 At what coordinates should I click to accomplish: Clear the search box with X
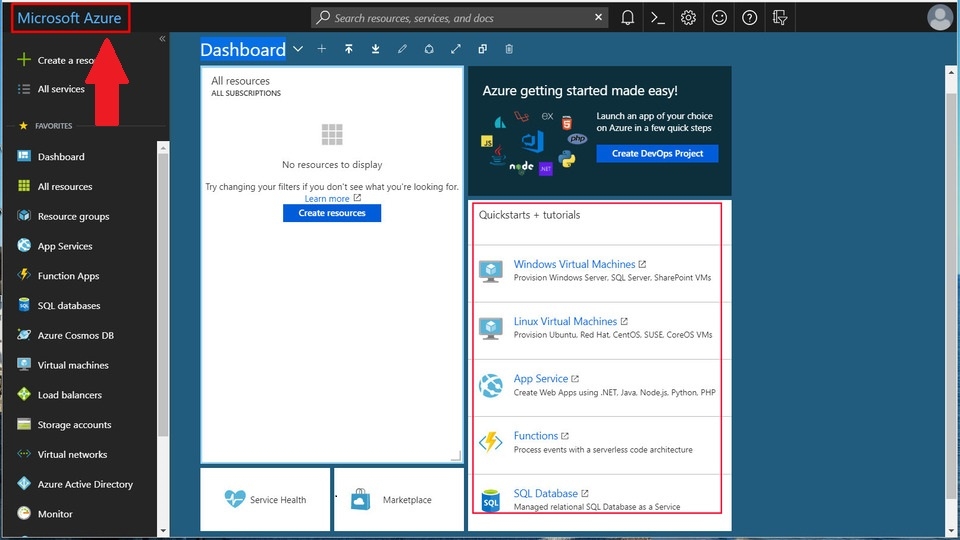[598, 17]
